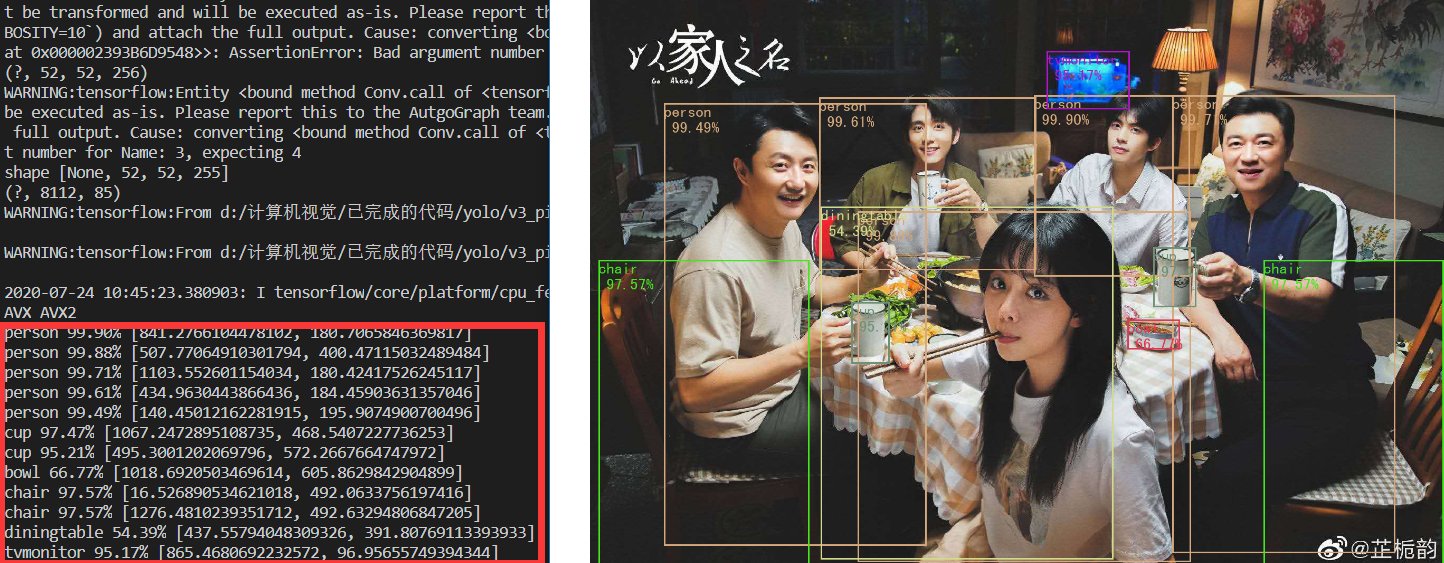Click "WARNING:tensorflow:Entity <bound method Conv.call" line
This screenshot has height=563, width=1444.
point(277,93)
